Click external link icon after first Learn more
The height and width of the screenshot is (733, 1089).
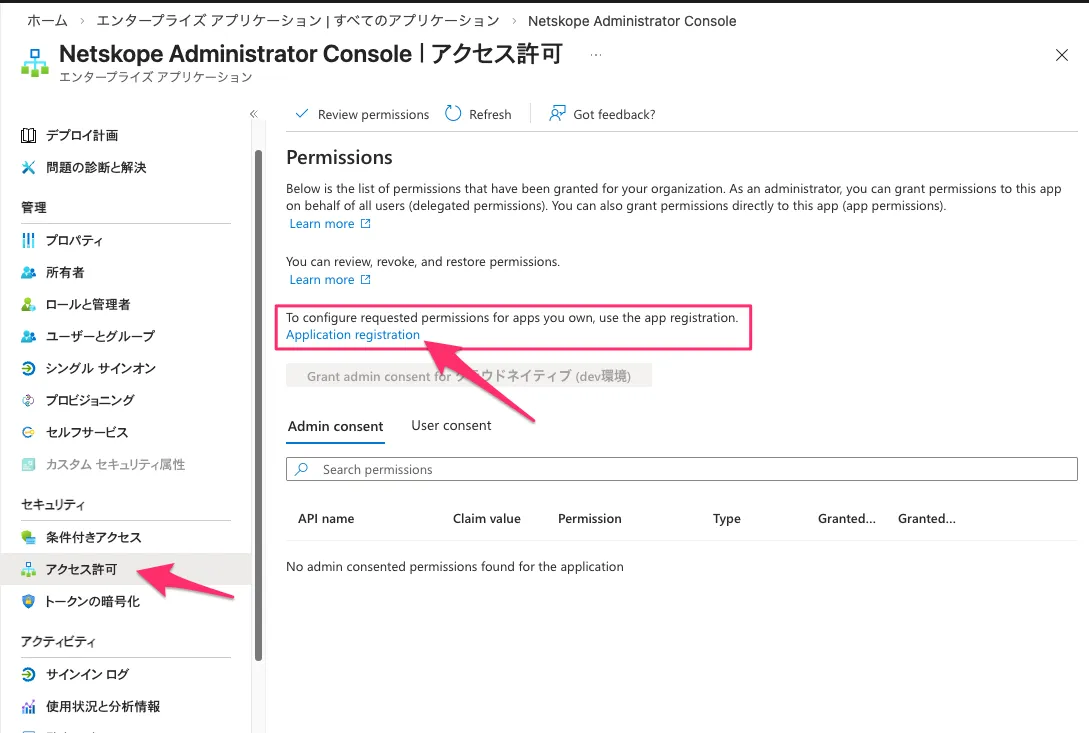point(366,224)
